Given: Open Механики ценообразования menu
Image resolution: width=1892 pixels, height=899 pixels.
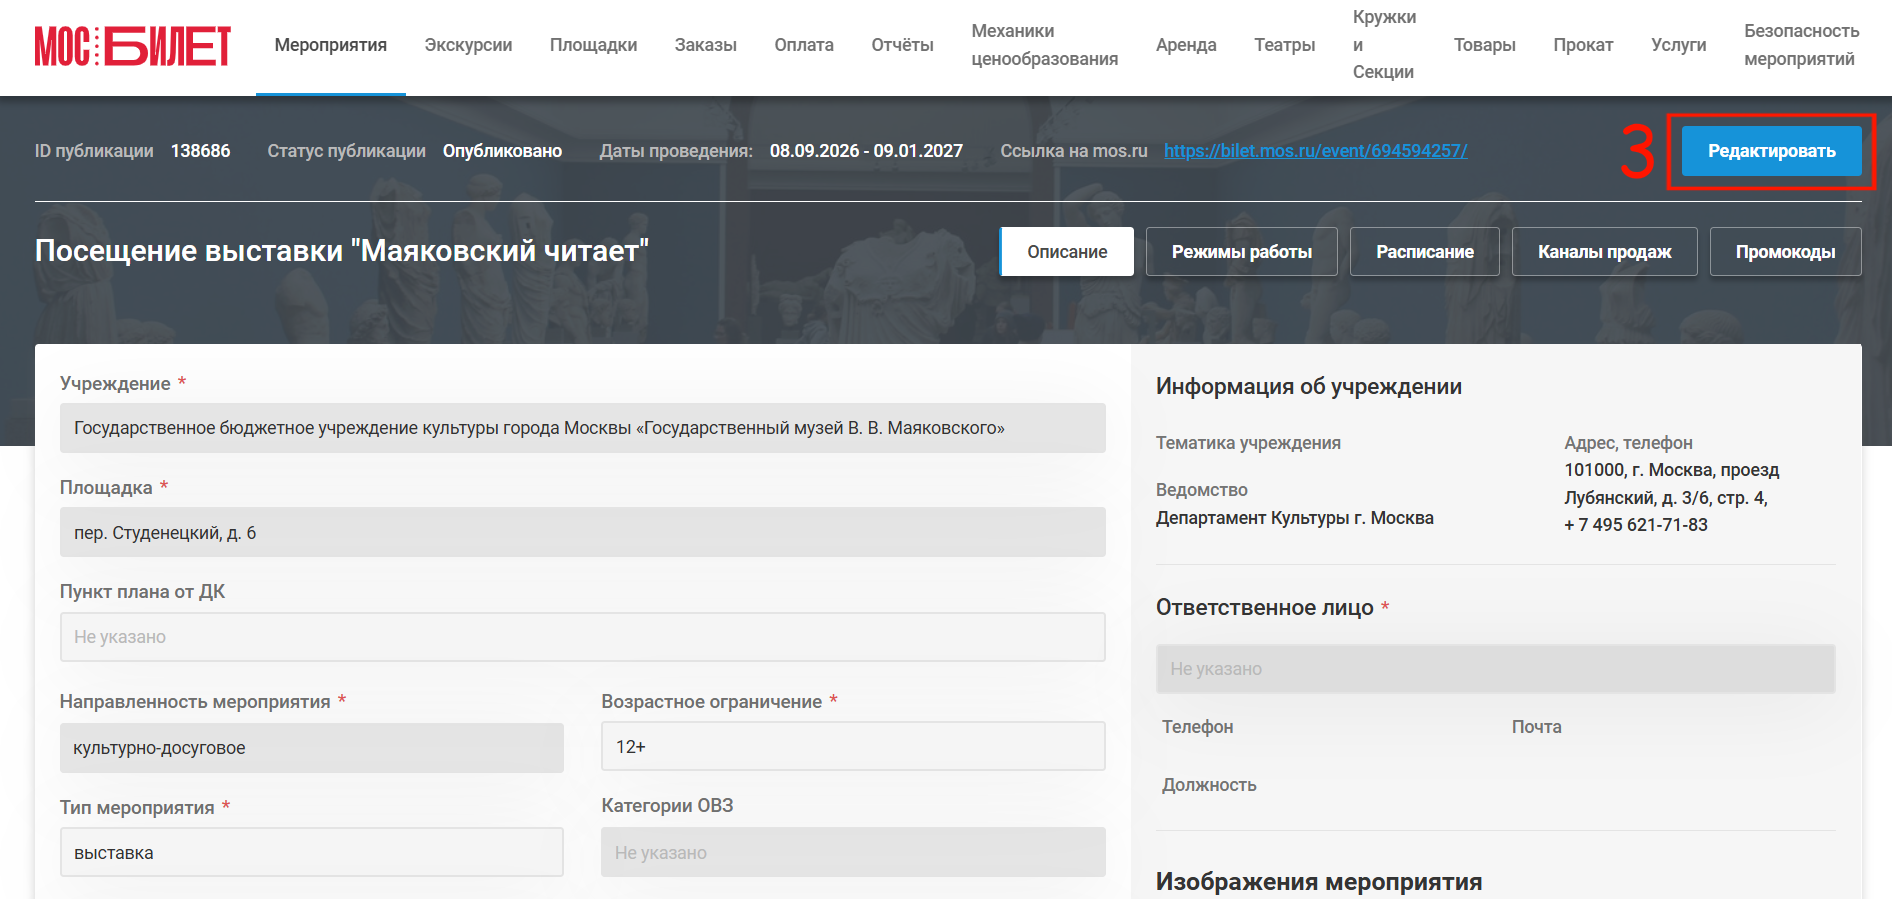Looking at the screenshot, I should [x=1045, y=45].
